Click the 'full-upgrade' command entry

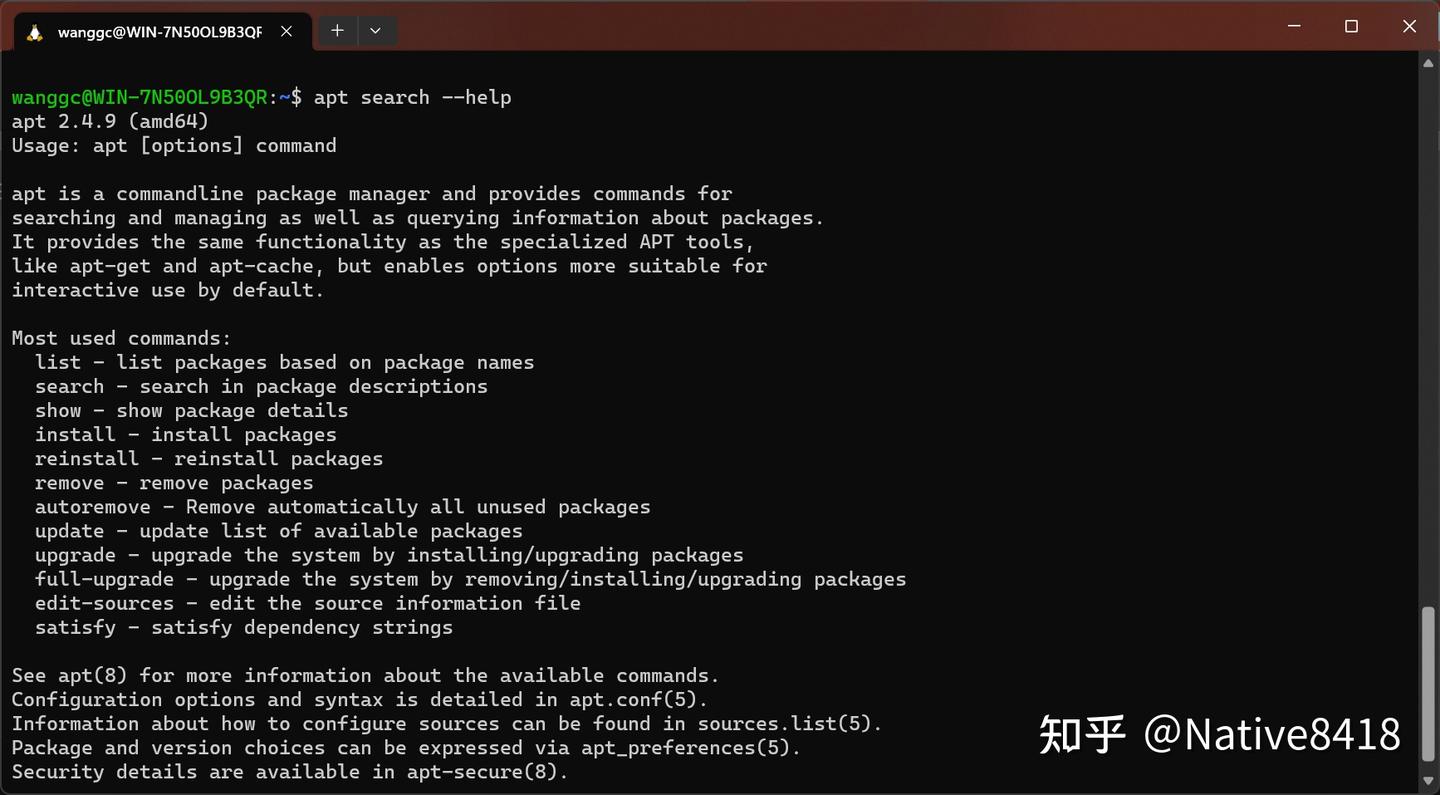(x=104, y=579)
